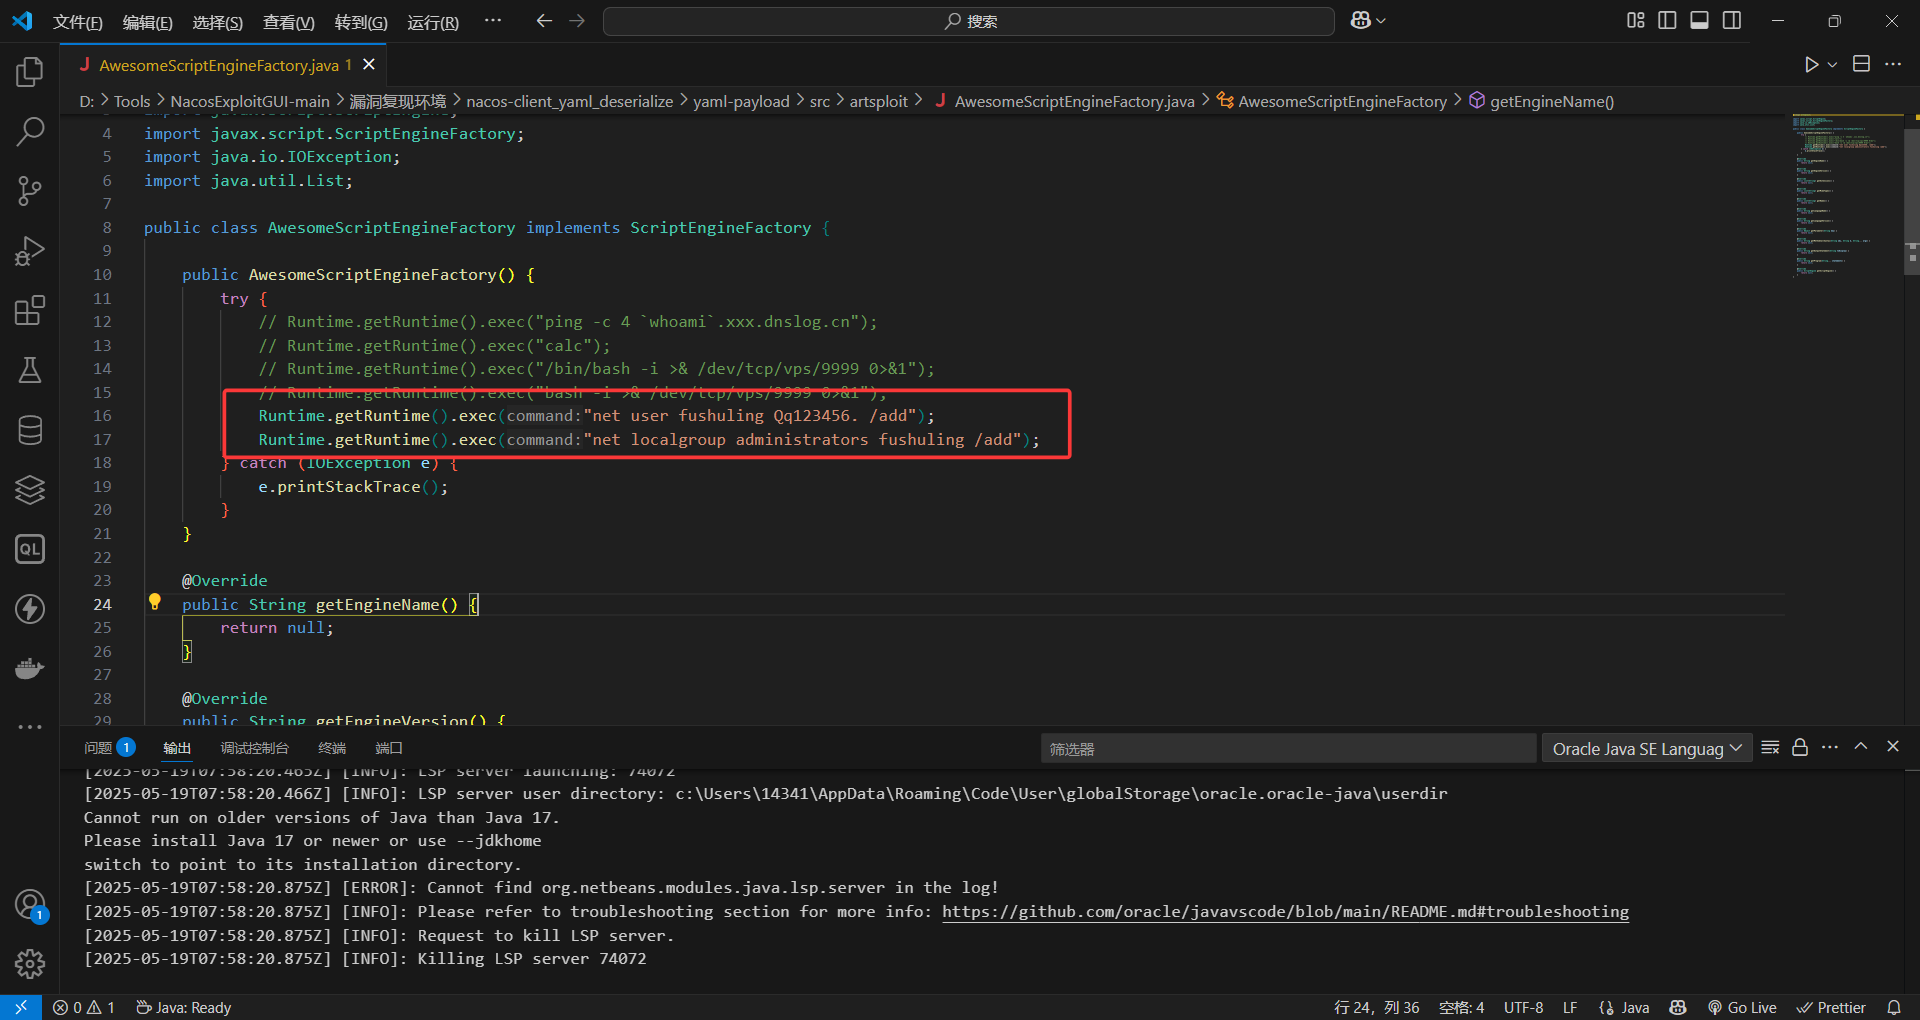Click the 筛选器 filter input field
1920x1020 pixels.
pyautogui.click(x=1288, y=749)
